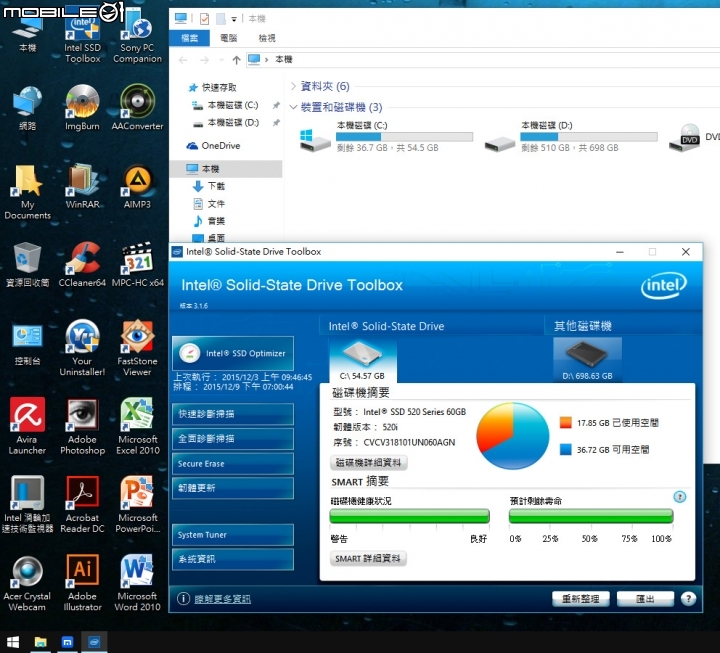Click the 重新整理 refresh button
This screenshot has width=720, height=653.
coord(580,599)
